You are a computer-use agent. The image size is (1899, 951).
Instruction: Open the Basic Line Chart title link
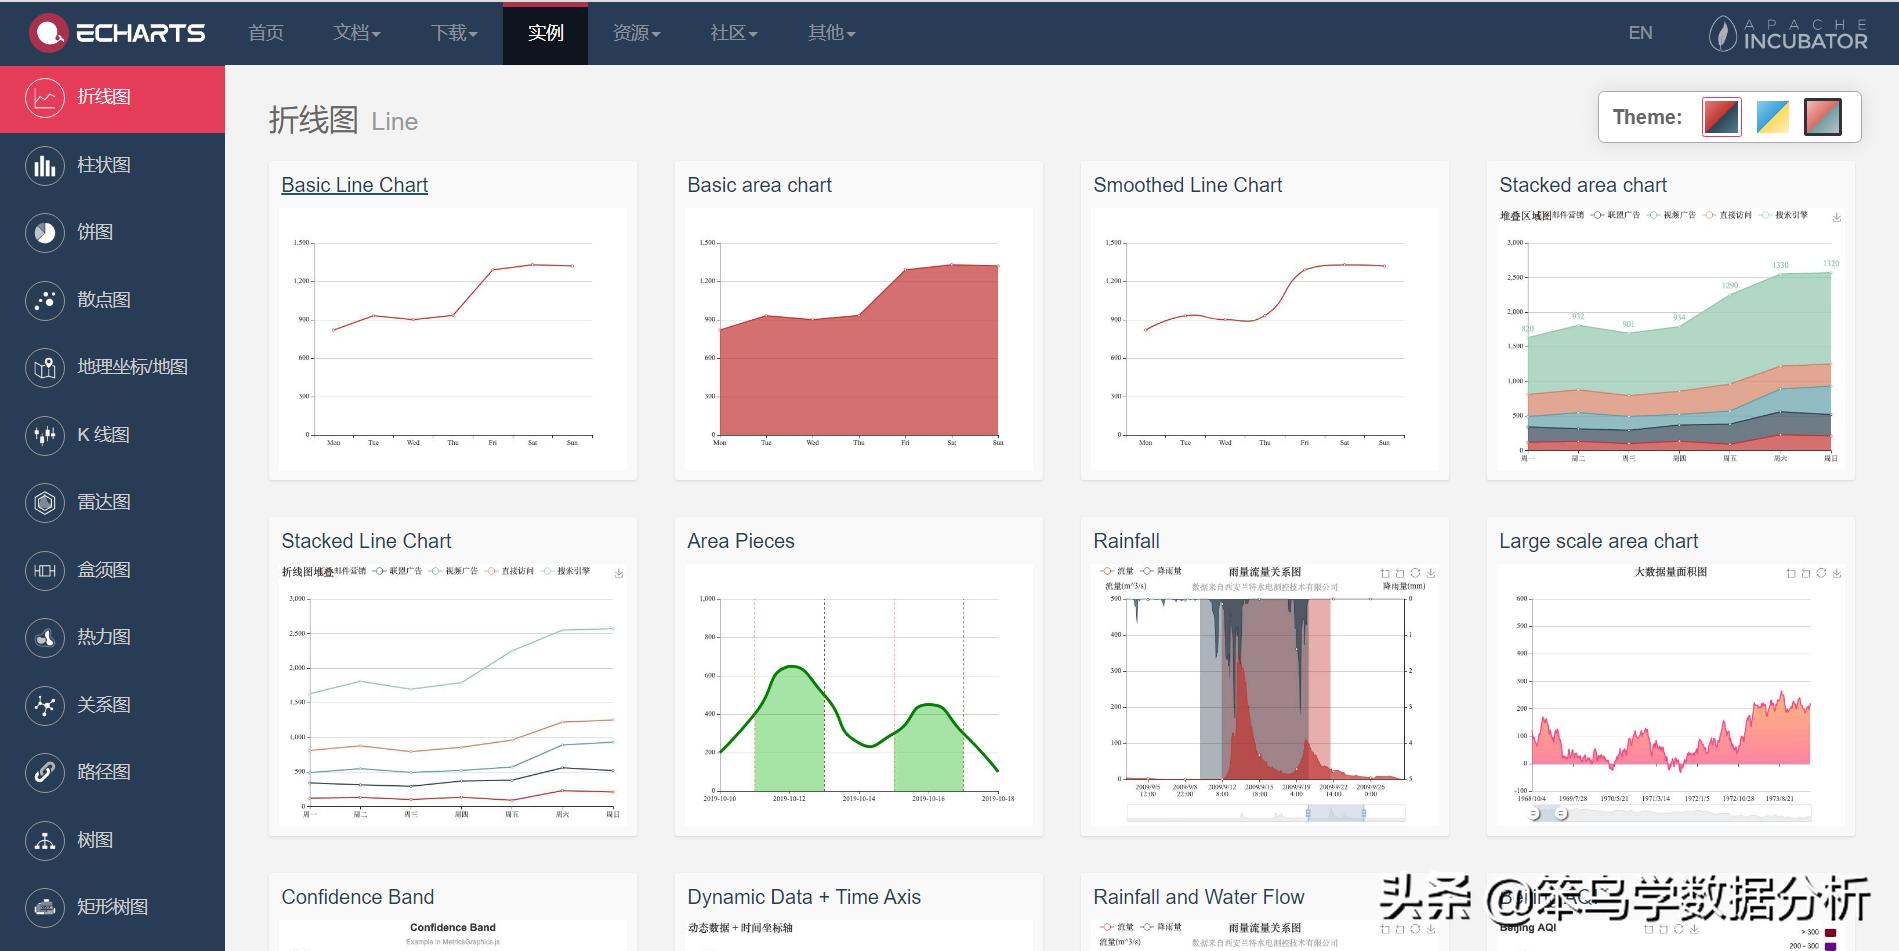[354, 185]
